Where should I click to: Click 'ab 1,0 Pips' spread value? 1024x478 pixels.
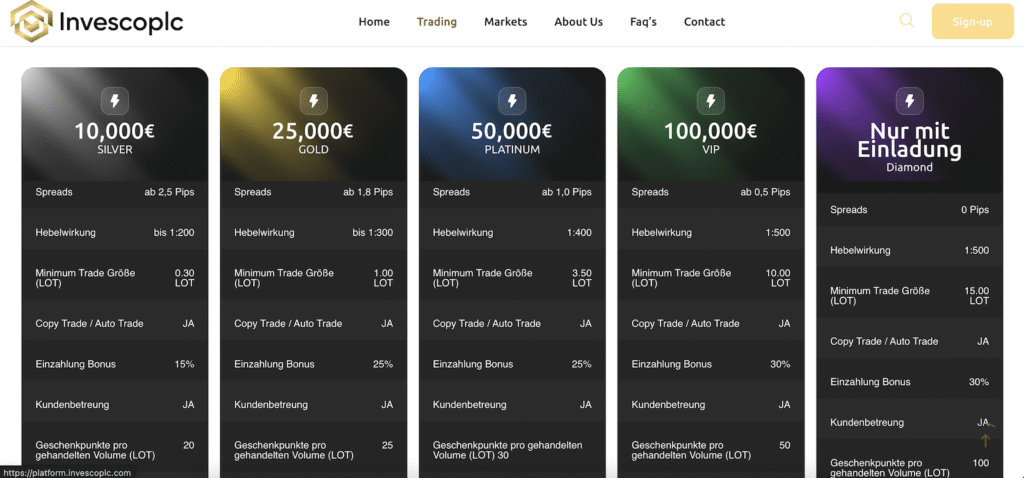pyautogui.click(x=567, y=192)
